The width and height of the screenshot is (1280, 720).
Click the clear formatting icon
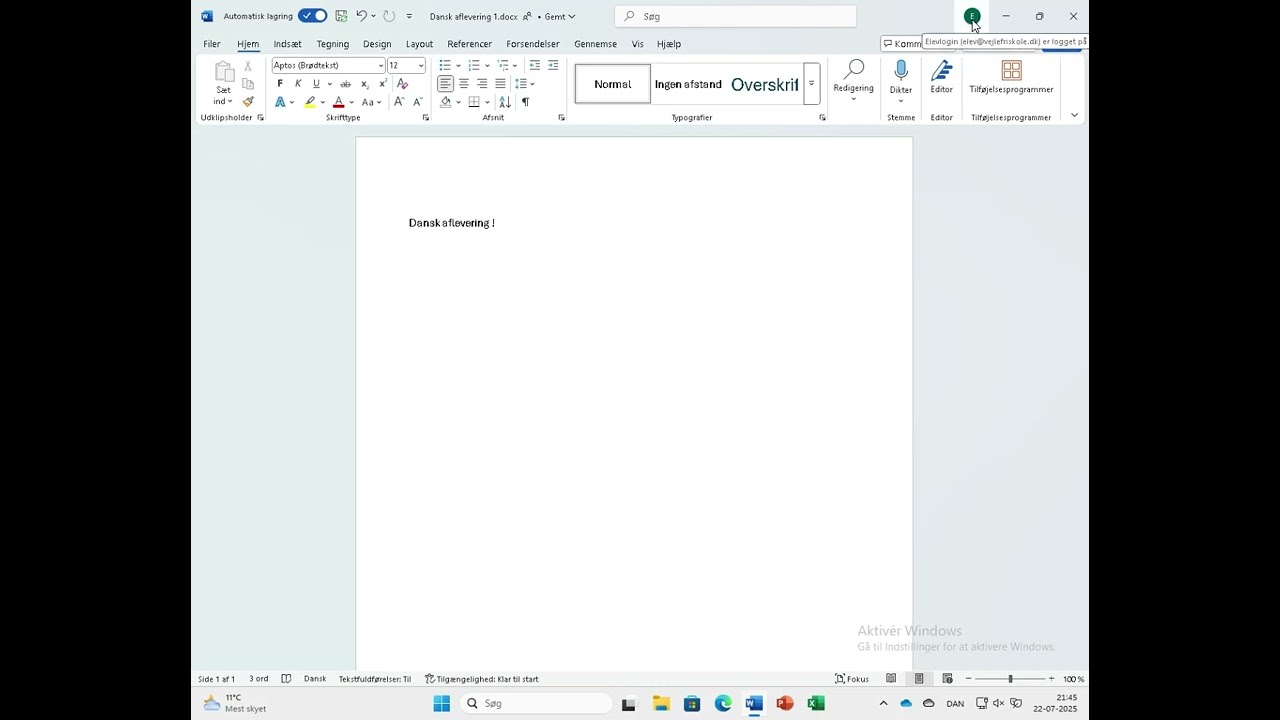coord(403,84)
